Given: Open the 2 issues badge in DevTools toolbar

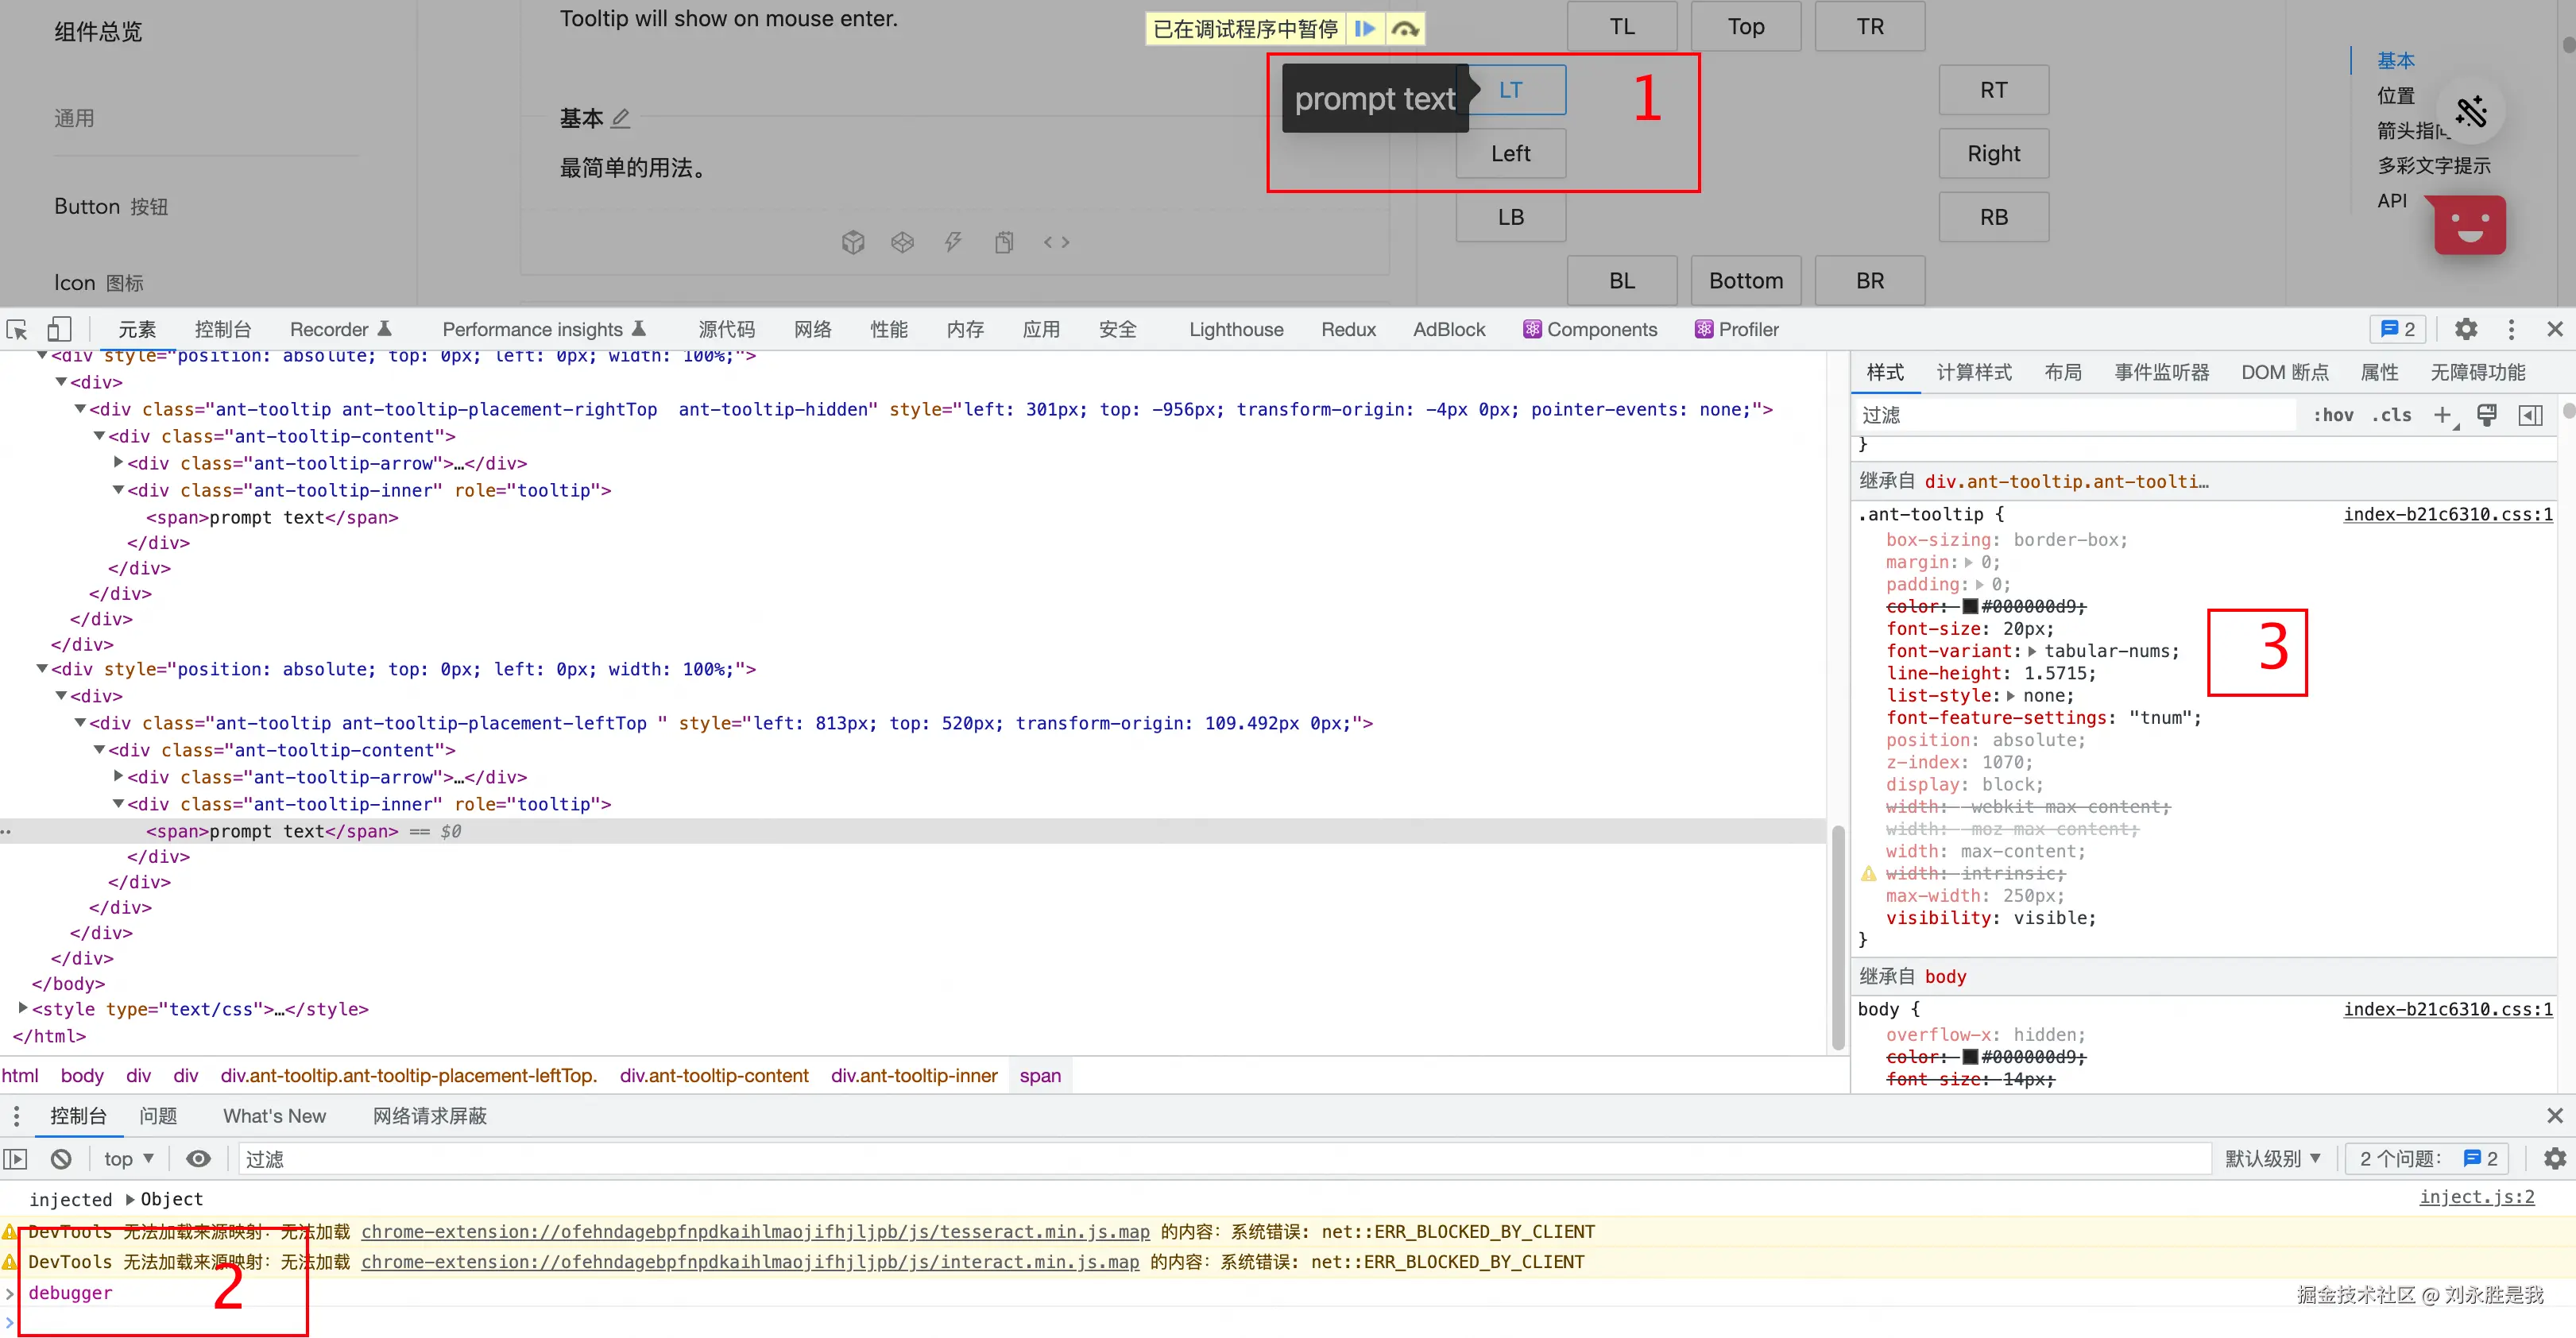Looking at the screenshot, I should 2397,329.
